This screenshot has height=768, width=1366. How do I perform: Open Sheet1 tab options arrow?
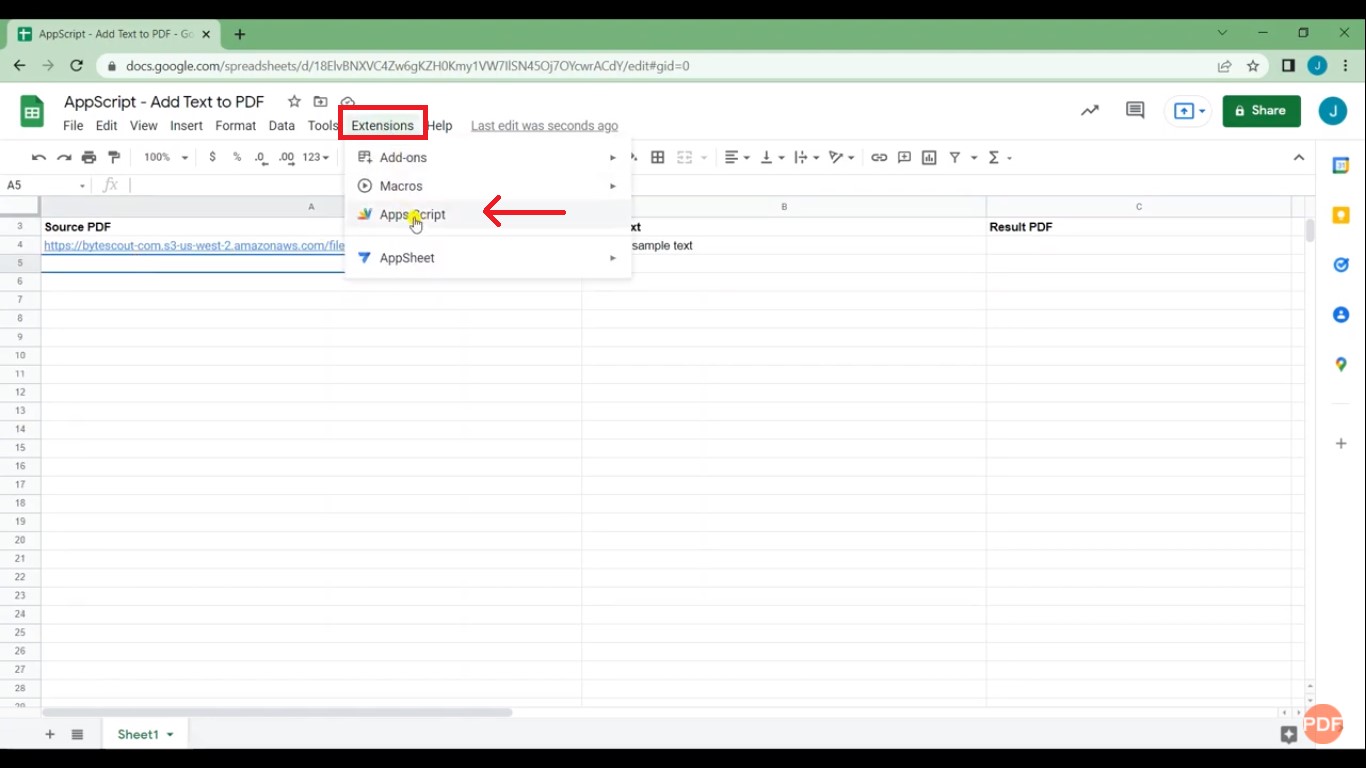click(170, 735)
